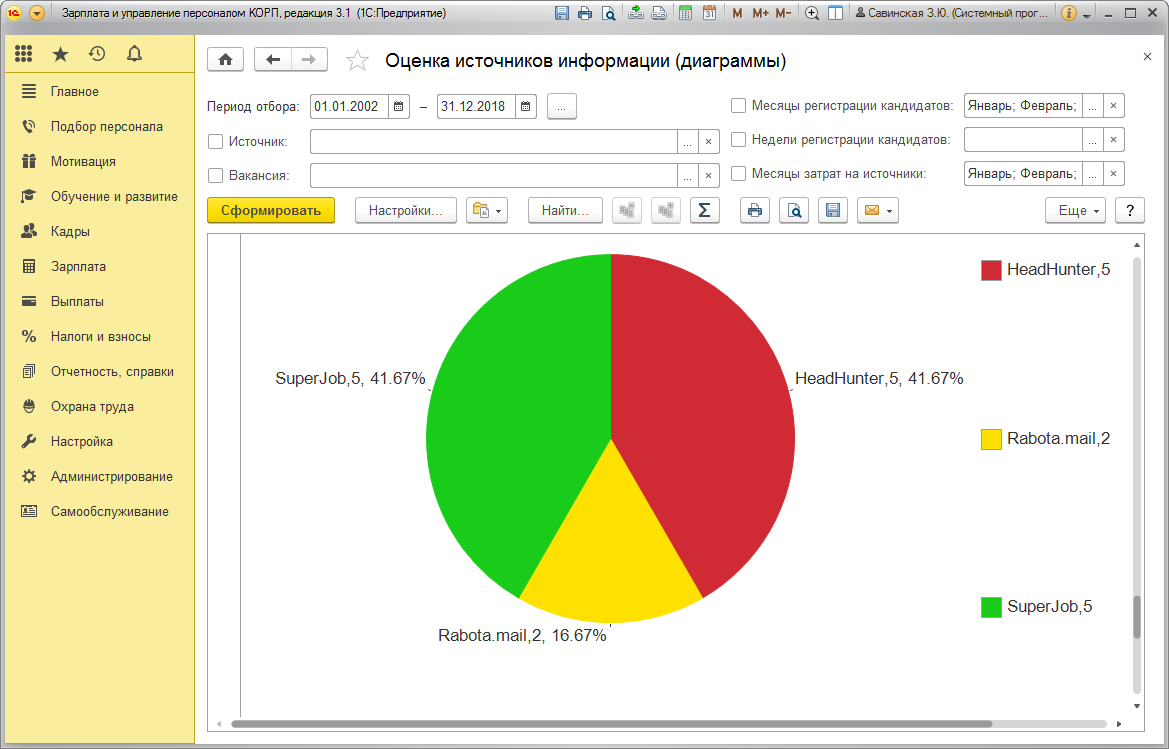Click the M memory button
Screen dimensions: 1169x749
point(737,13)
